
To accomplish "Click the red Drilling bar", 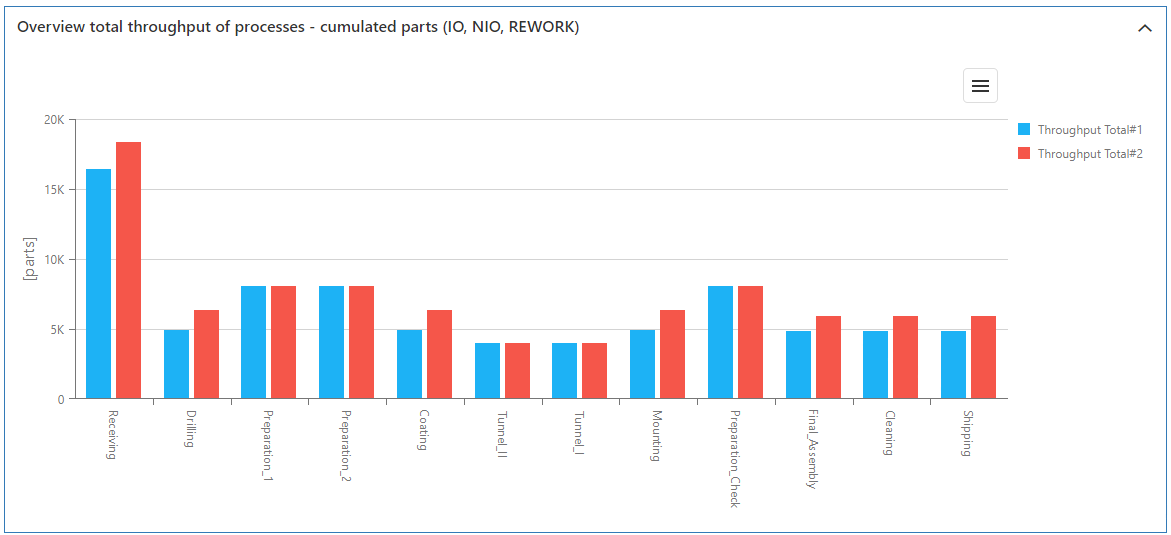I will point(206,355).
